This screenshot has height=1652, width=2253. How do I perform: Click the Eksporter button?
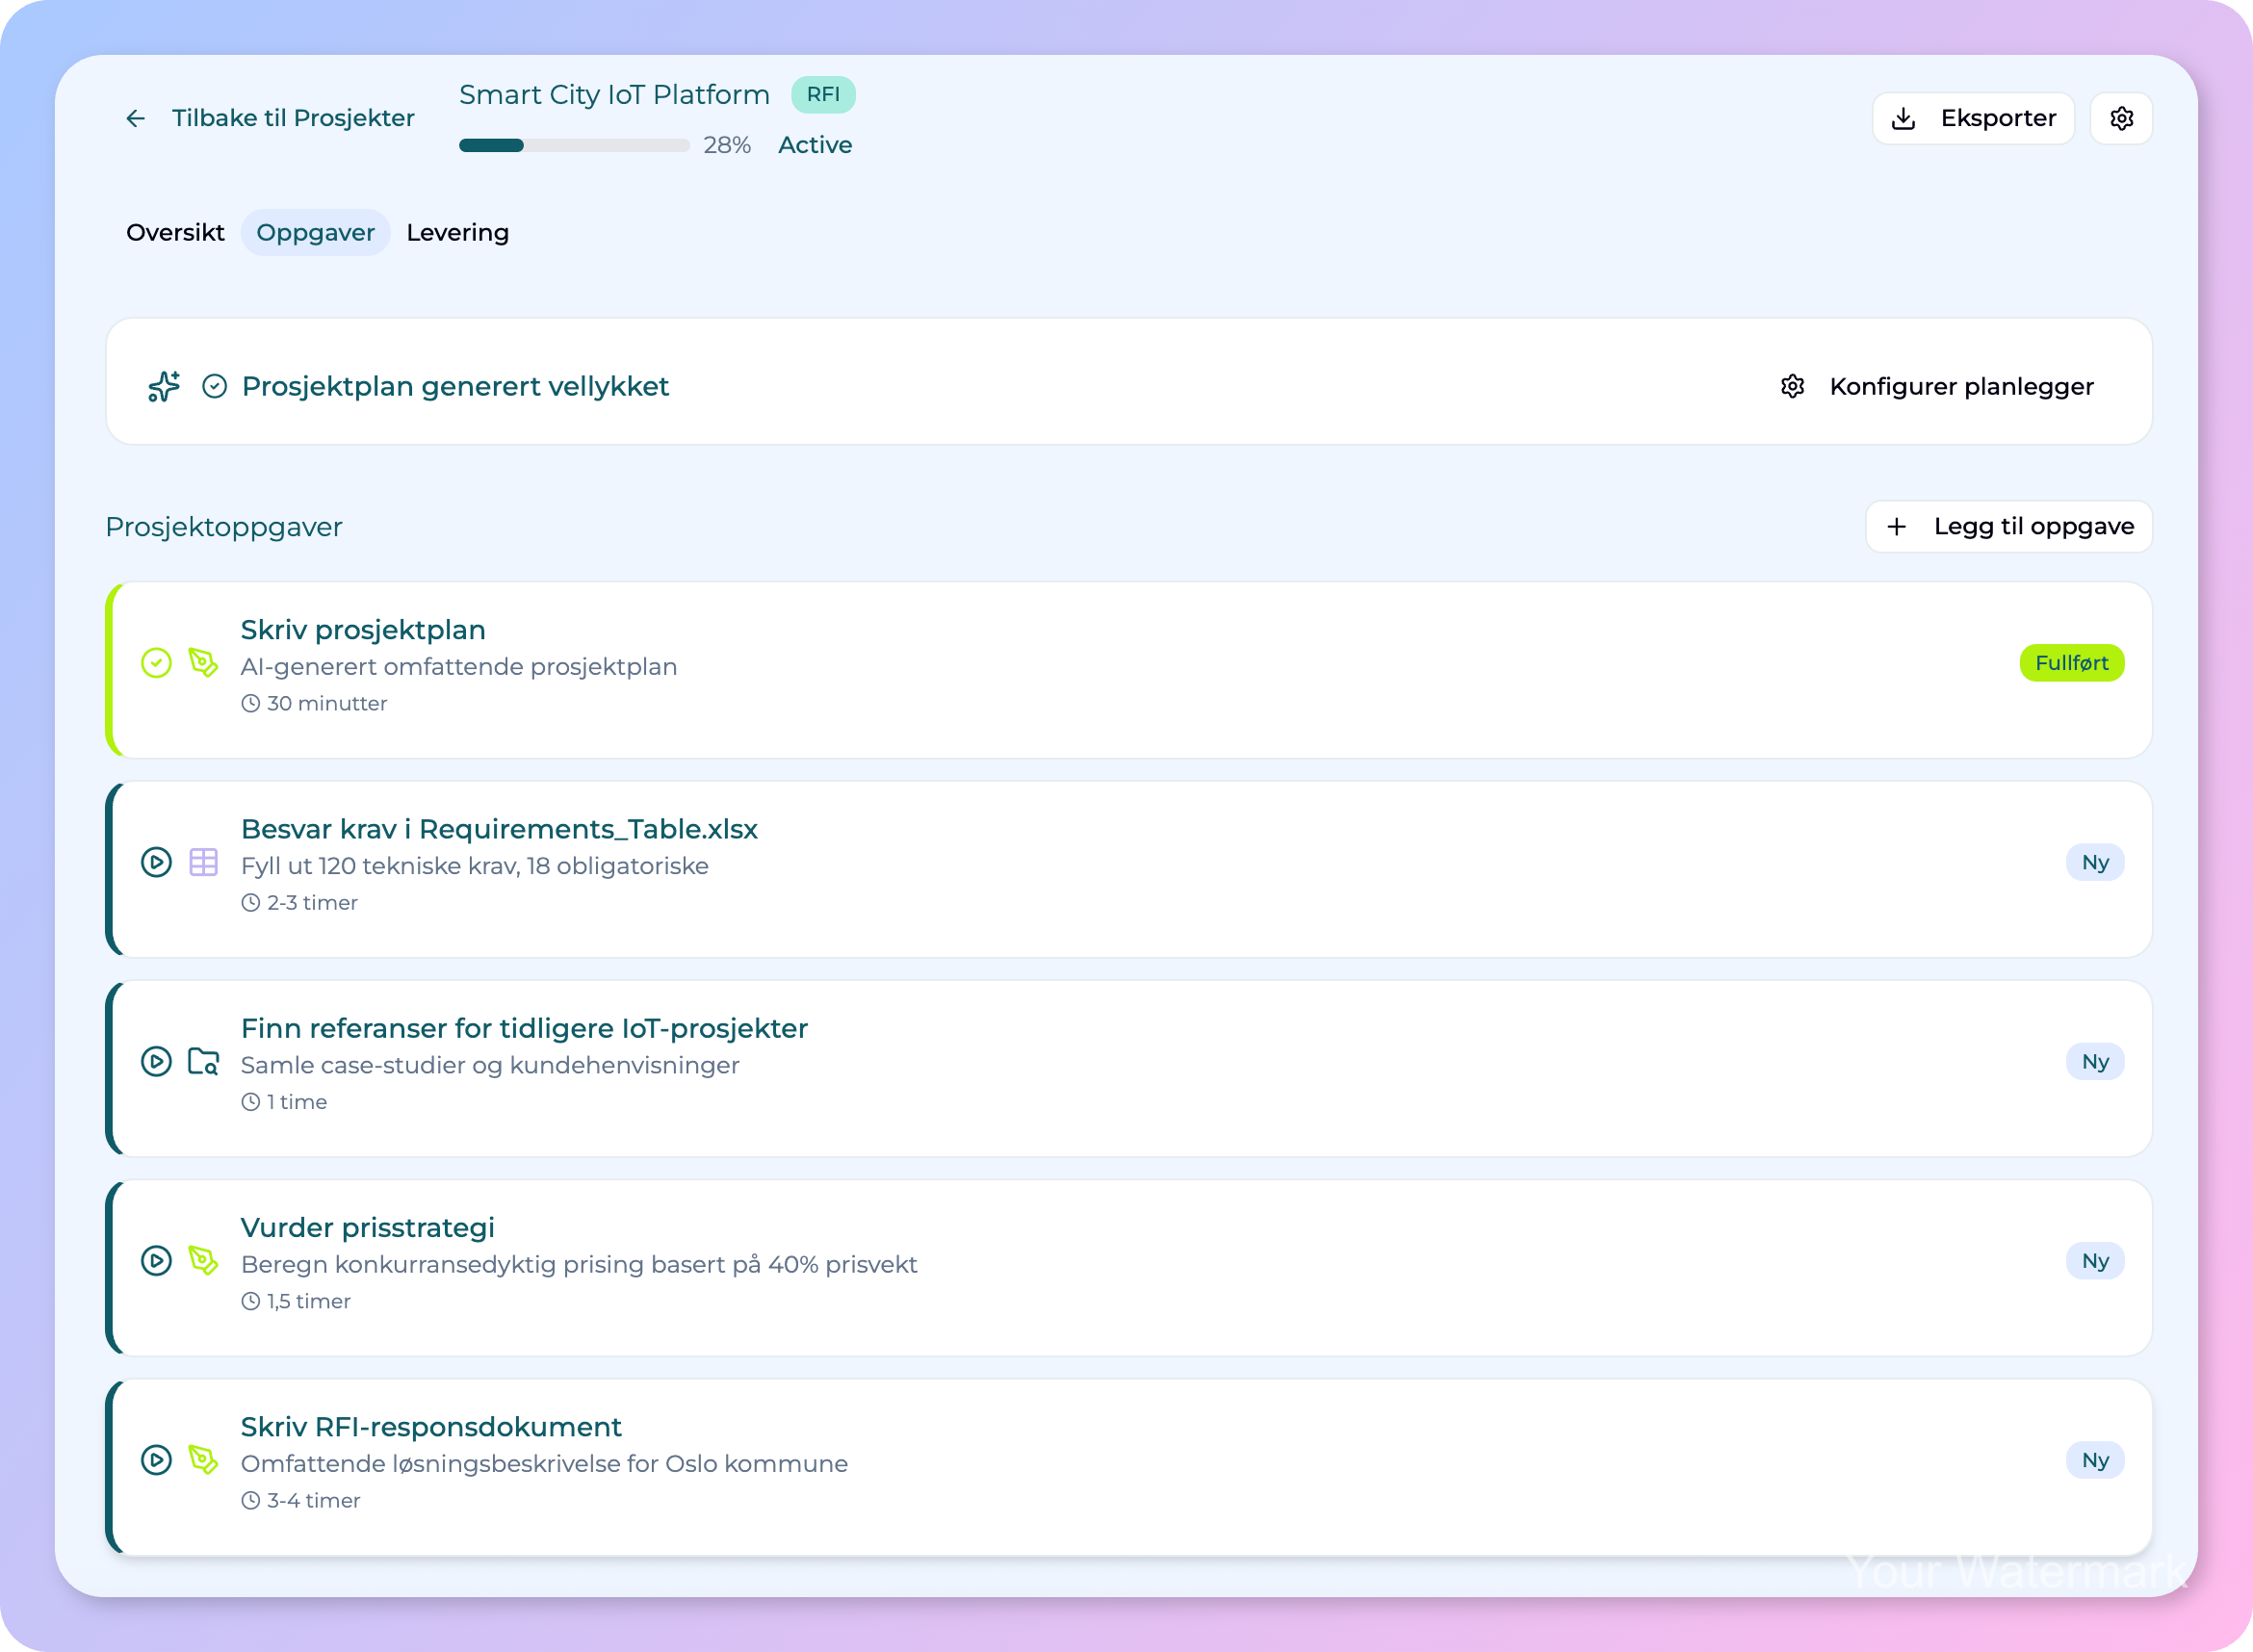coord(1973,119)
